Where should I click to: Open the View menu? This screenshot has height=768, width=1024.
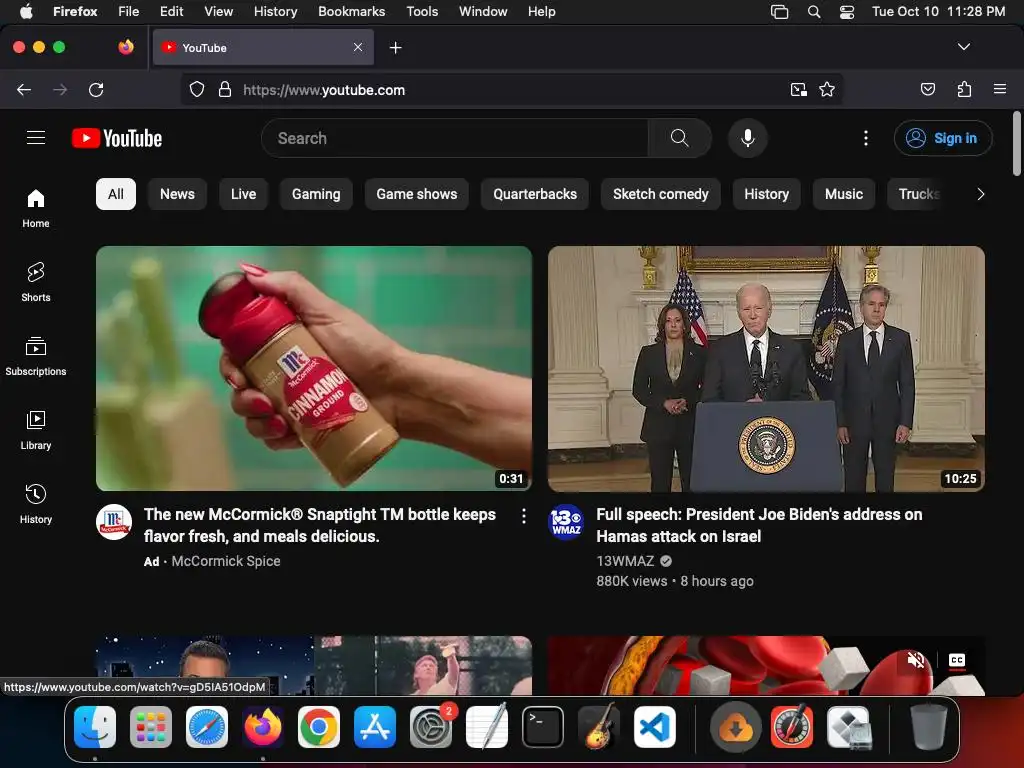[x=218, y=12]
